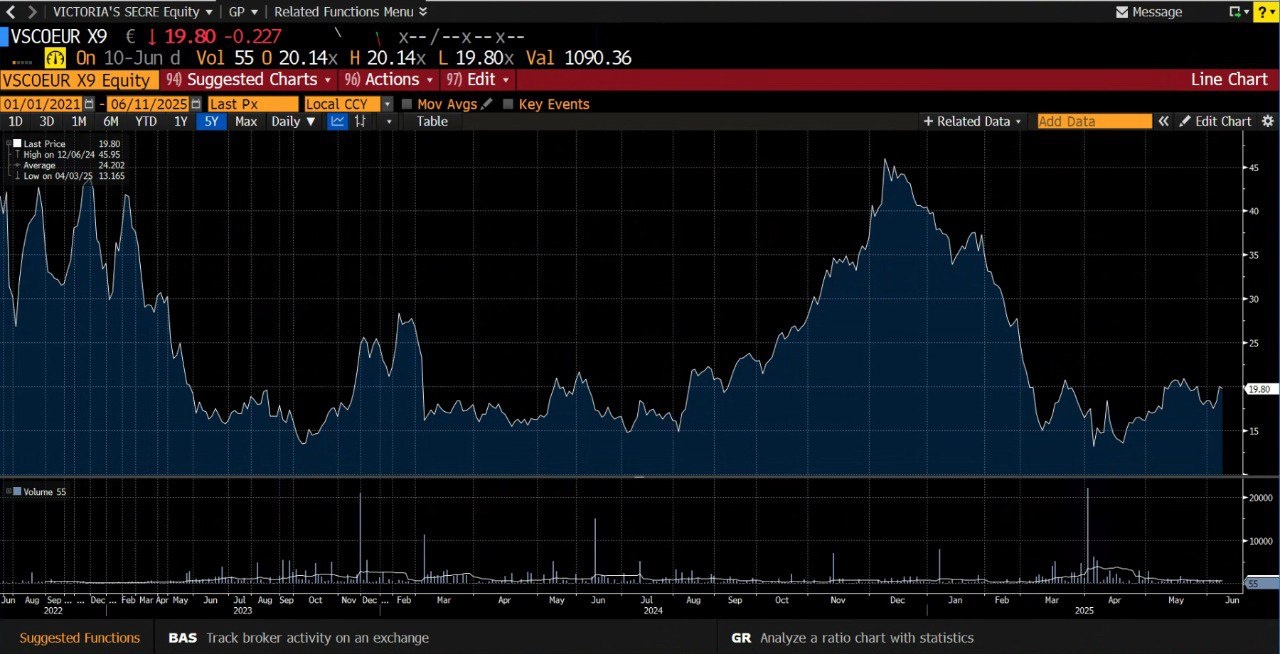Click the Suggested Functions label
The width and height of the screenshot is (1280, 654).
[x=80, y=637]
